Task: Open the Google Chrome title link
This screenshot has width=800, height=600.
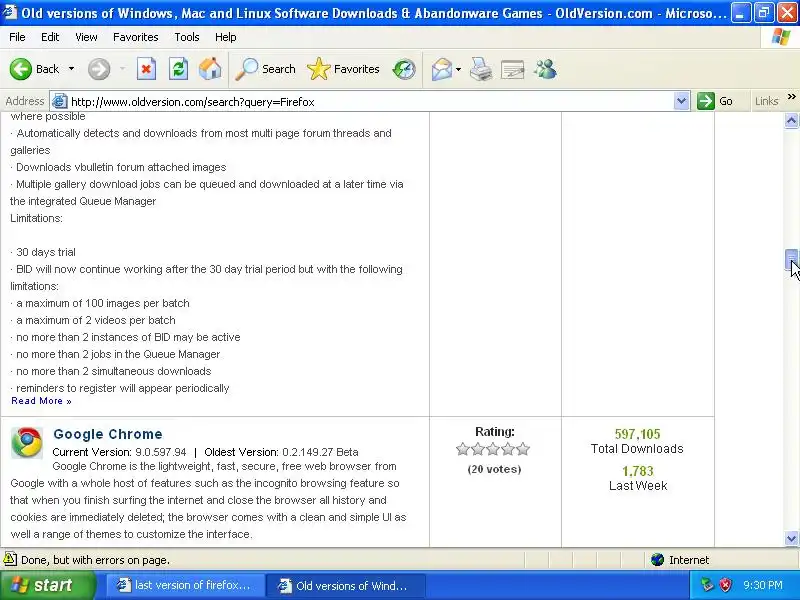Action: [108, 434]
